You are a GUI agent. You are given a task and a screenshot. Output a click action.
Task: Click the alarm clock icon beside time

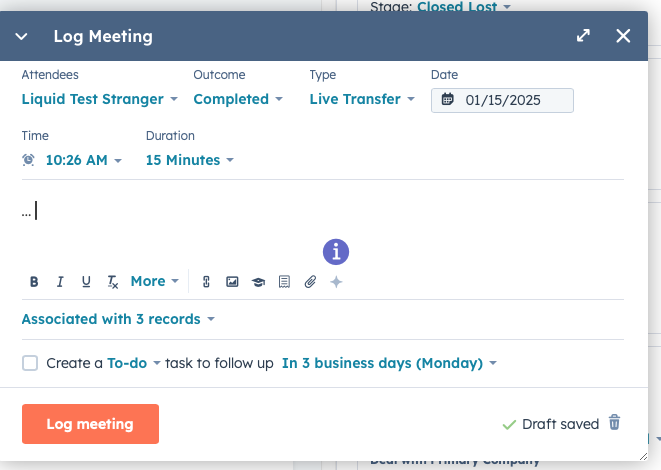[x=28, y=160]
